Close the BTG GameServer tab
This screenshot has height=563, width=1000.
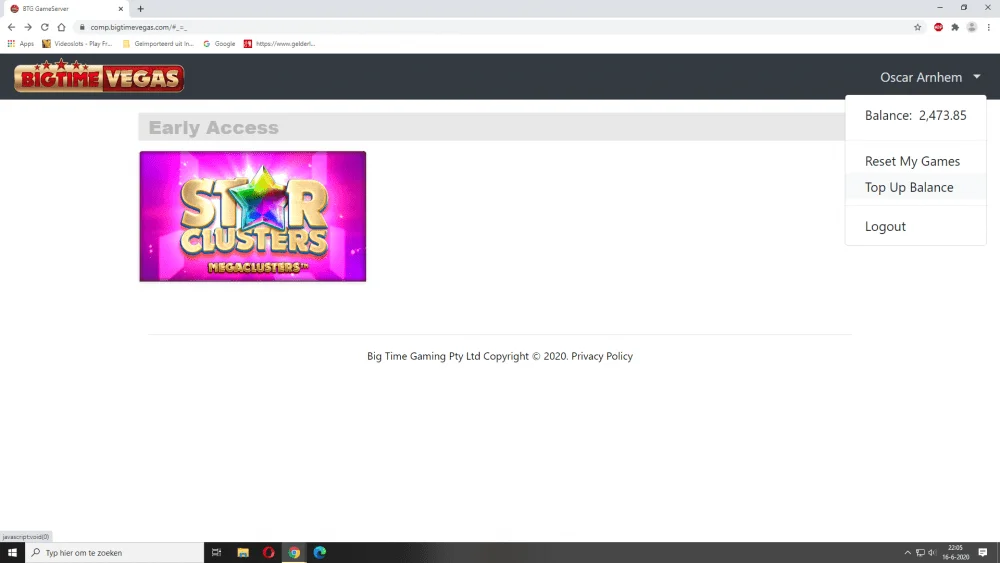pos(121,8)
